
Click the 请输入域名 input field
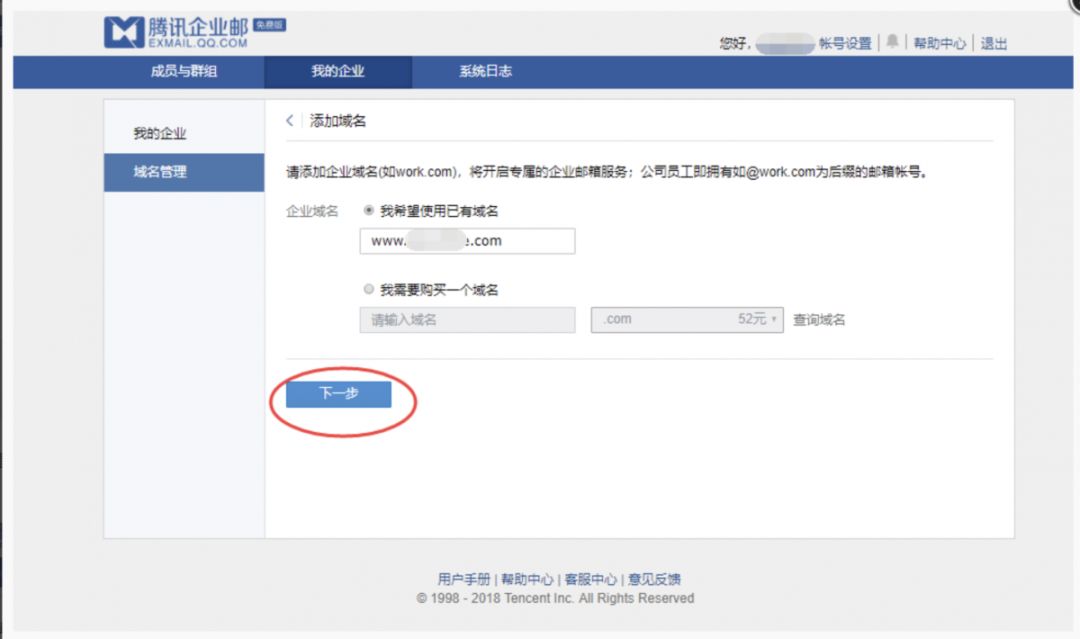pyautogui.click(x=467, y=319)
